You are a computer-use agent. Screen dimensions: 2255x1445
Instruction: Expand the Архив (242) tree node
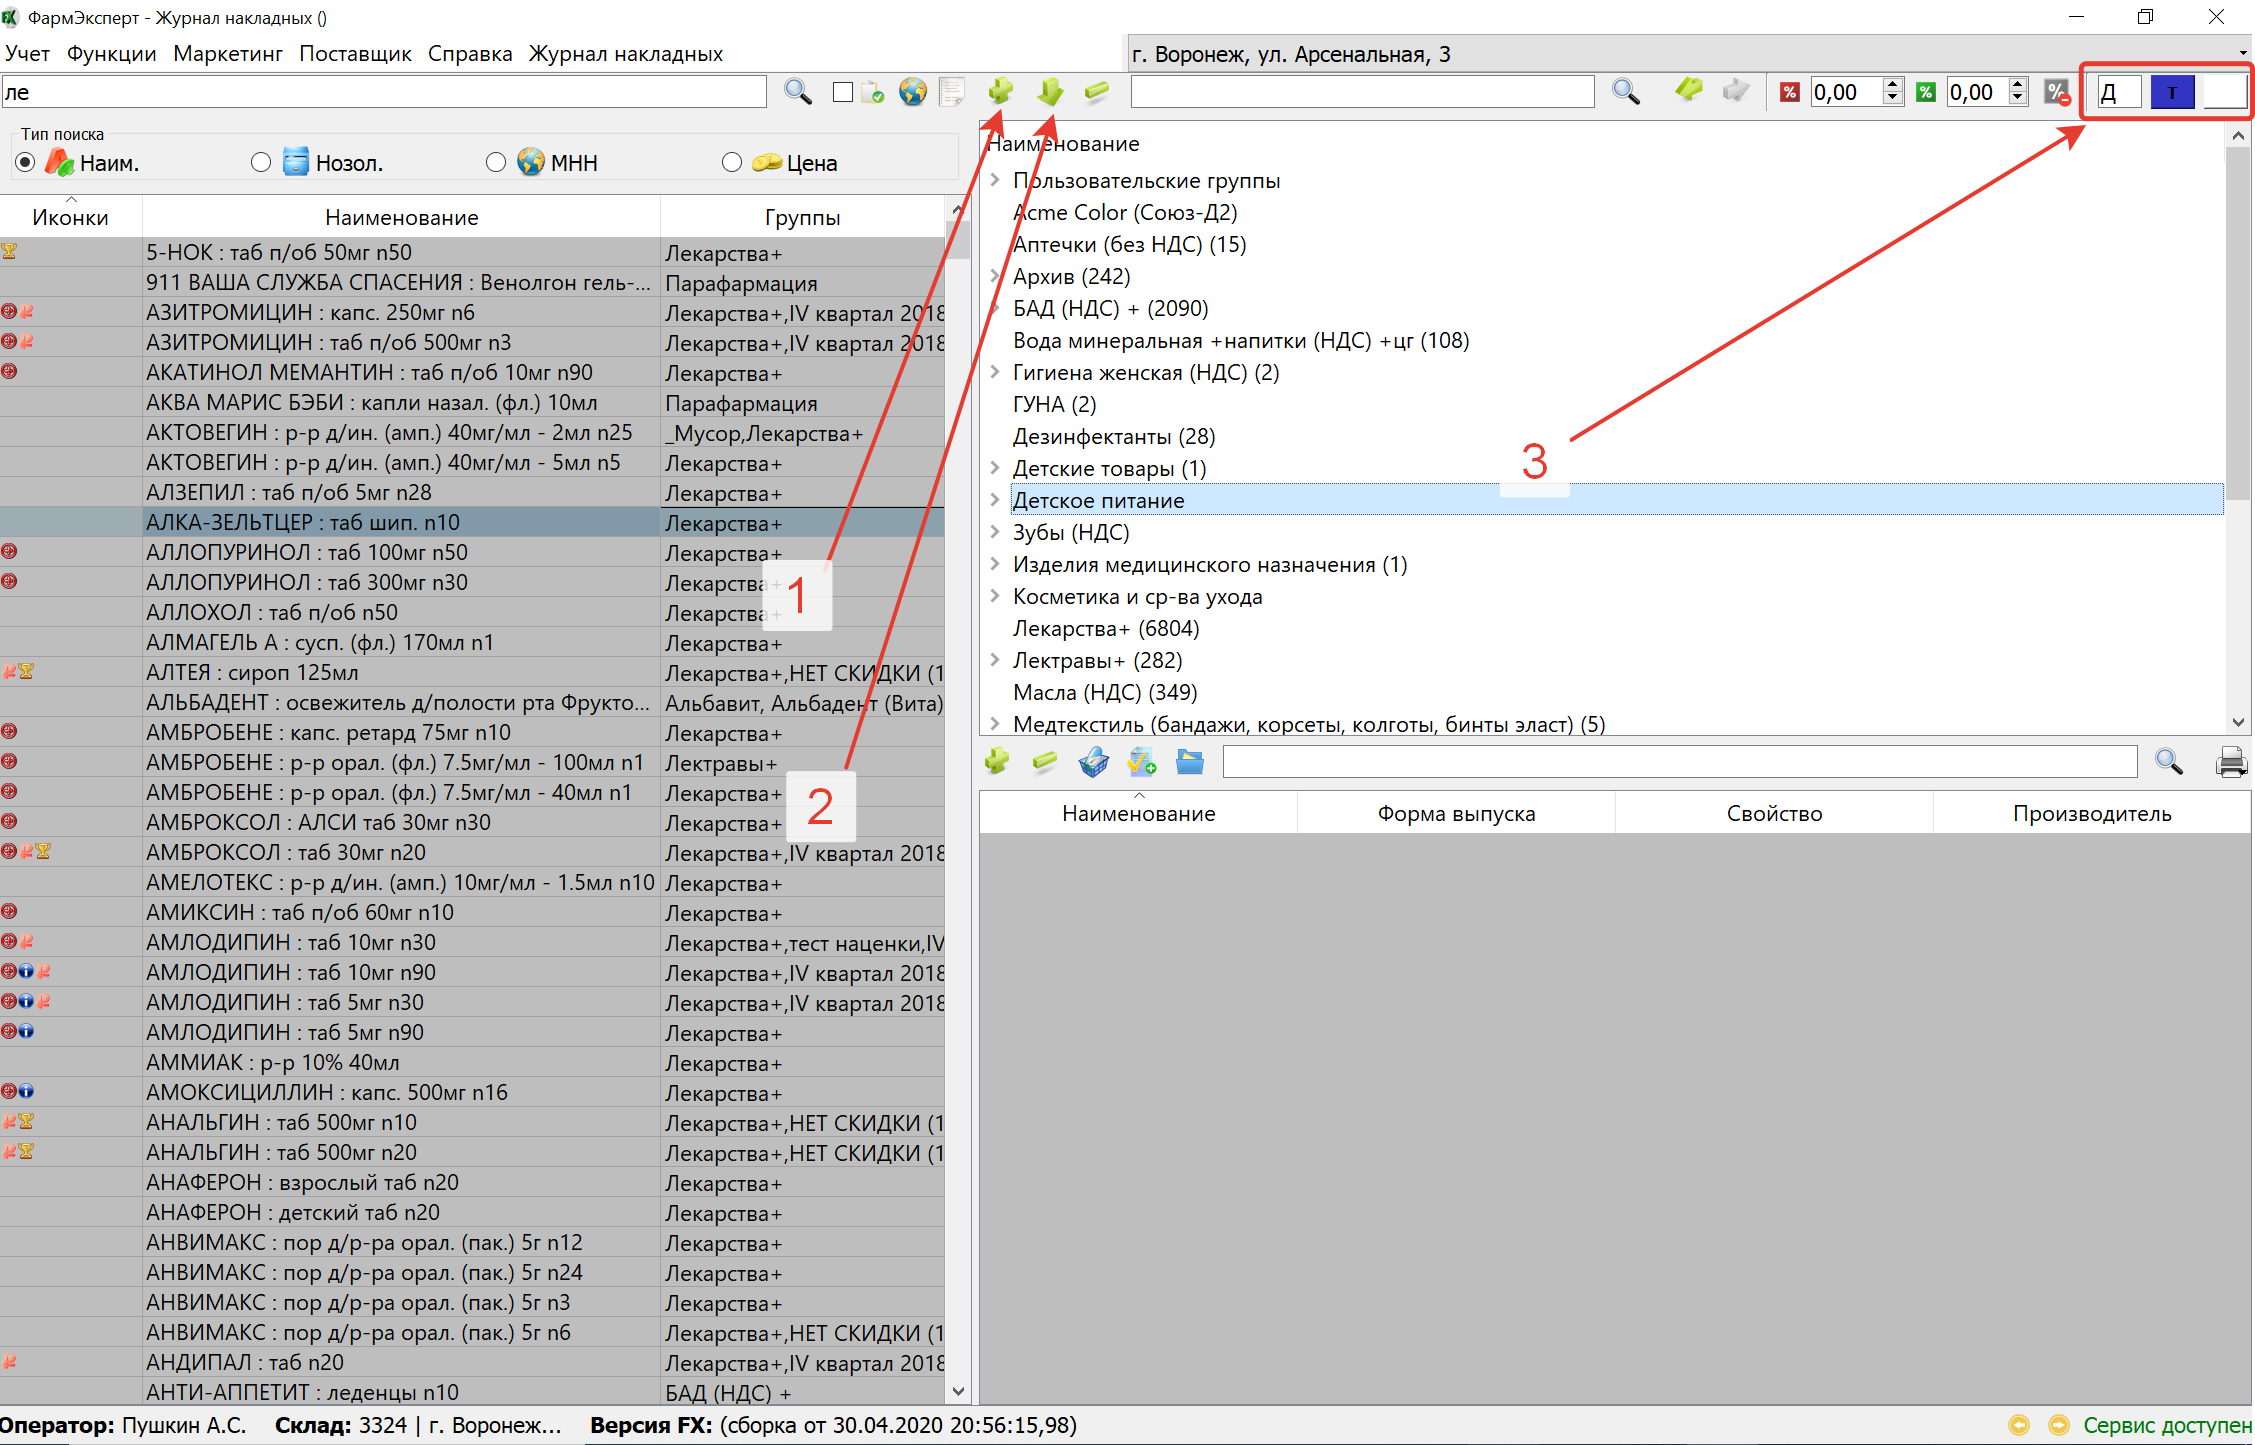click(995, 276)
